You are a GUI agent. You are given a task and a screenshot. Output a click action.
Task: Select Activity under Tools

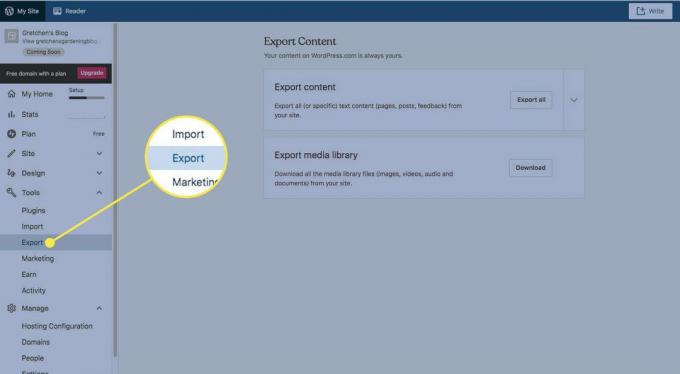pos(33,291)
